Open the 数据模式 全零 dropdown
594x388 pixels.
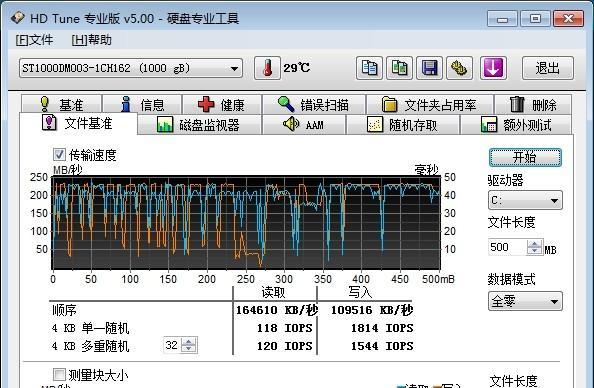point(525,302)
